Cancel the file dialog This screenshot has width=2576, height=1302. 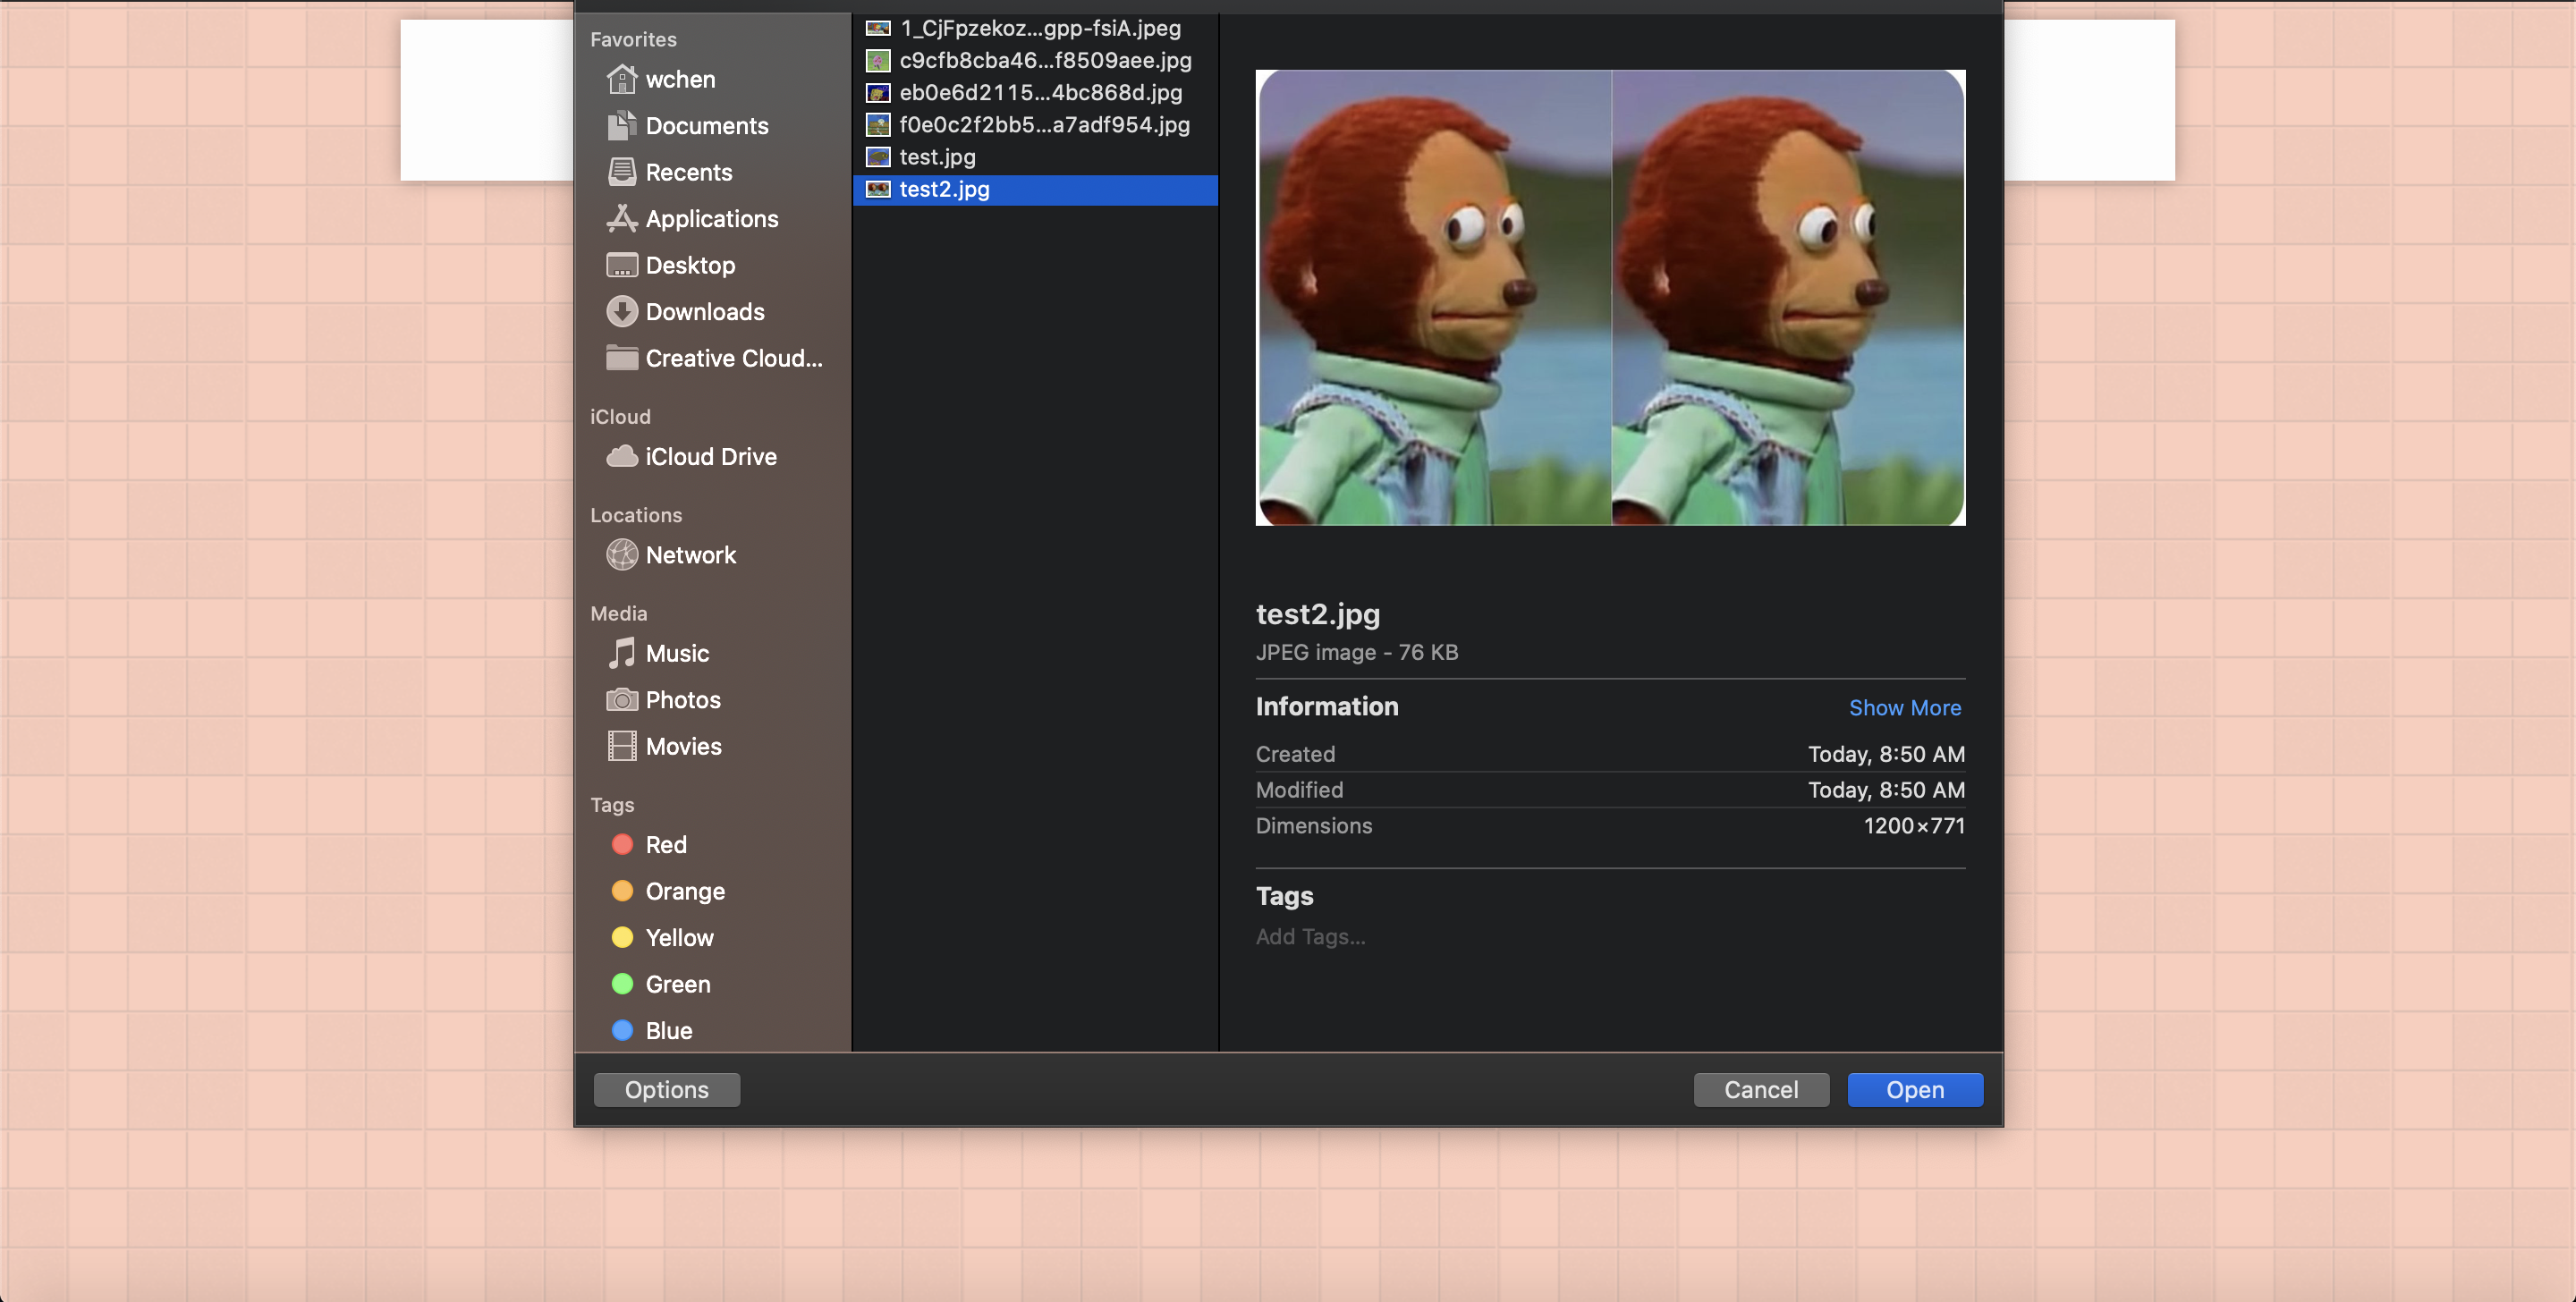(1760, 1090)
